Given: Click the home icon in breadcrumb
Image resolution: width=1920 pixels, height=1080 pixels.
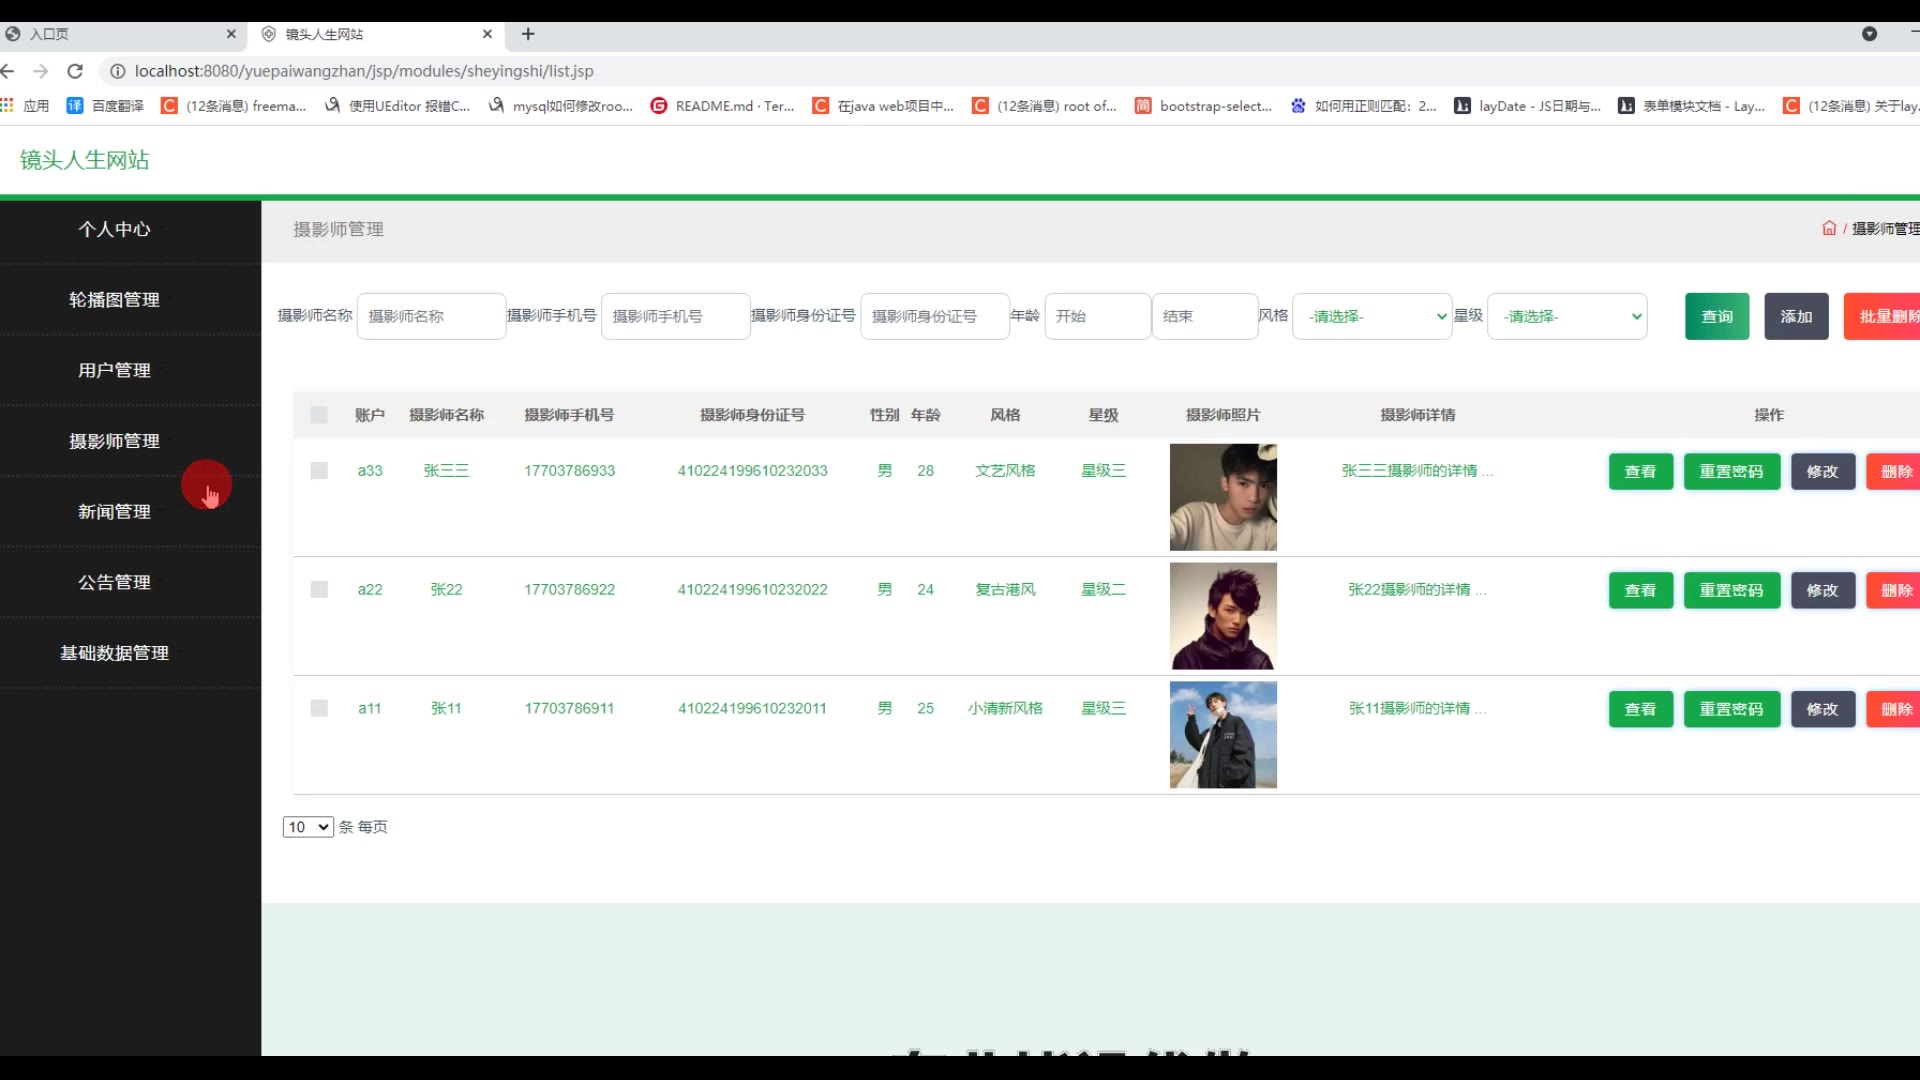Looking at the screenshot, I should click(1829, 228).
